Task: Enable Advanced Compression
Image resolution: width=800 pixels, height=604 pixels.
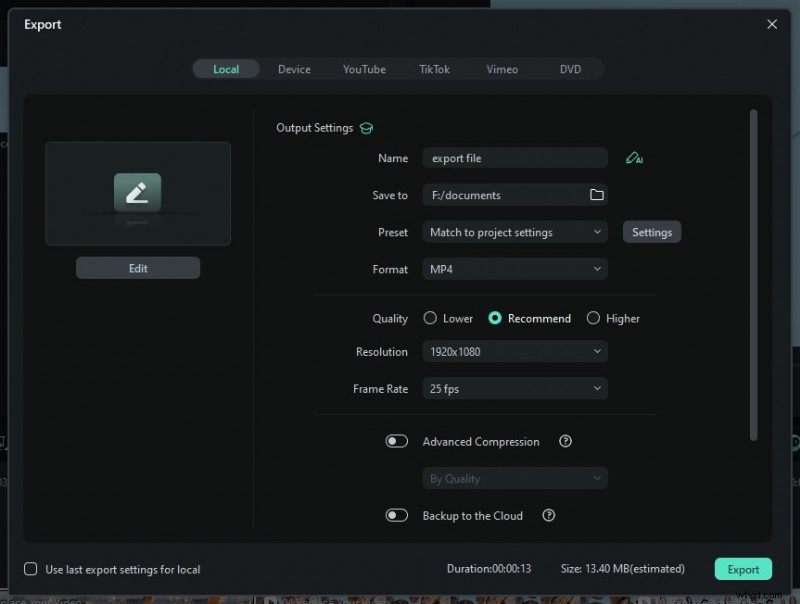Action: click(397, 441)
